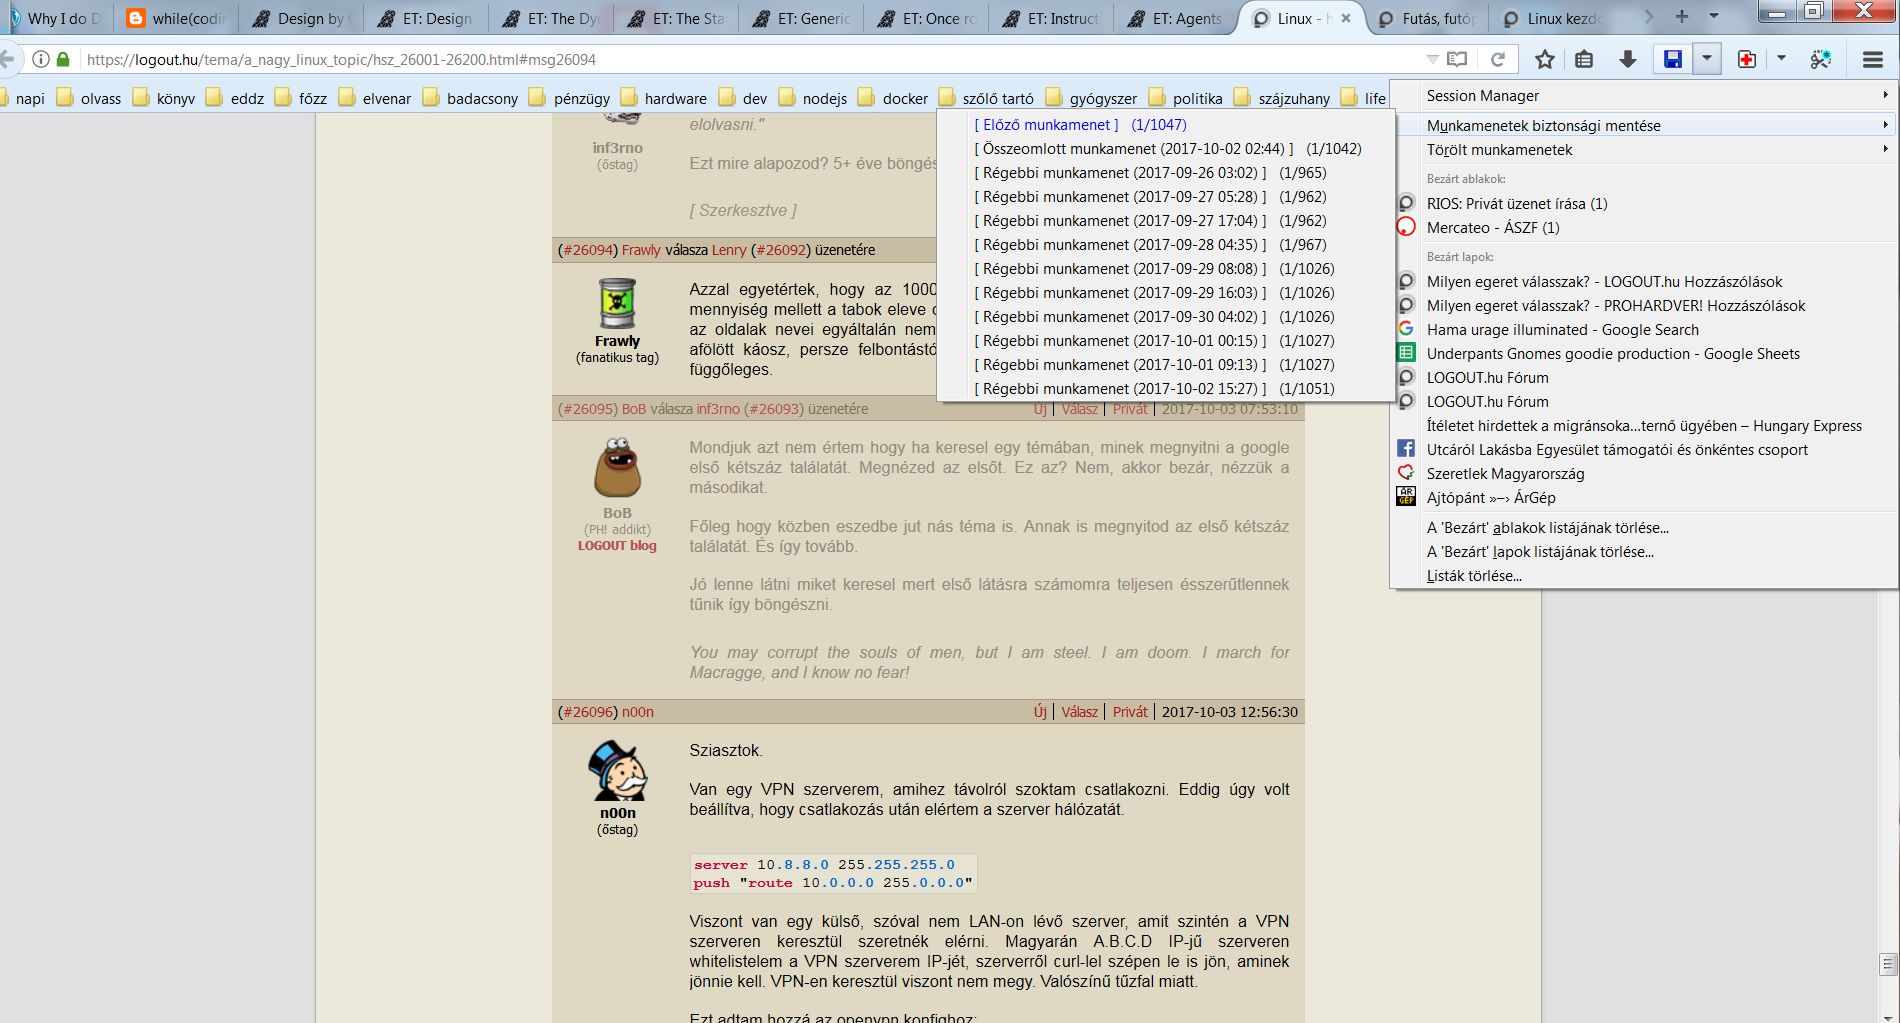The image size is (1900, 1023).
Task: Open the 'olvass' bookmark folder
Action: (89, 98)
